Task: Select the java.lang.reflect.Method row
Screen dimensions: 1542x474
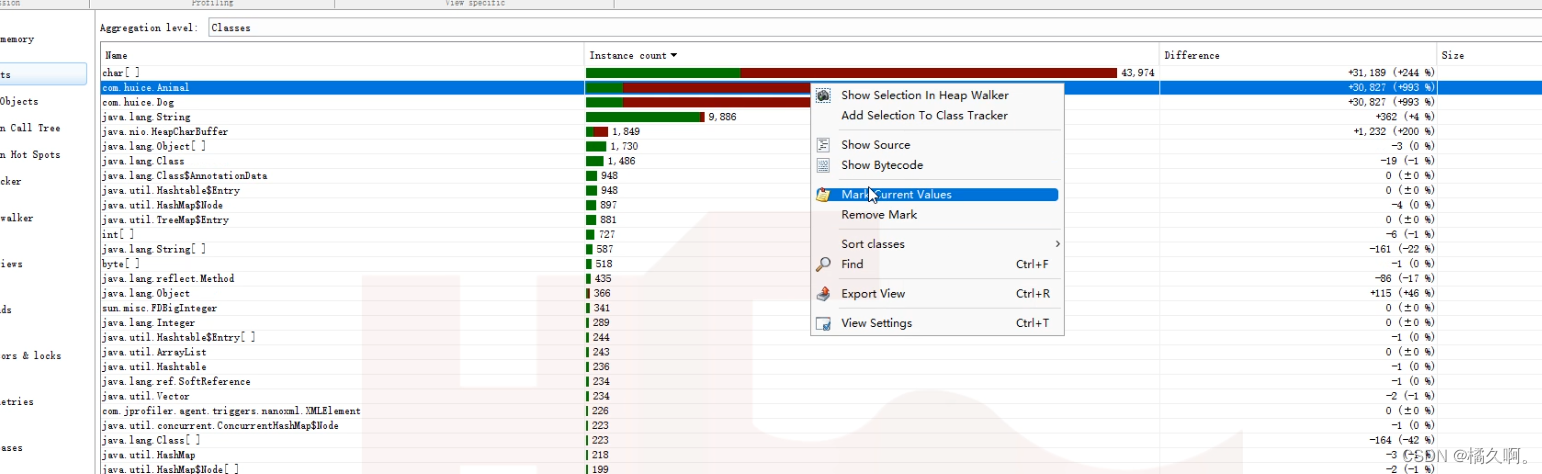Action: (x=821, y=278)
